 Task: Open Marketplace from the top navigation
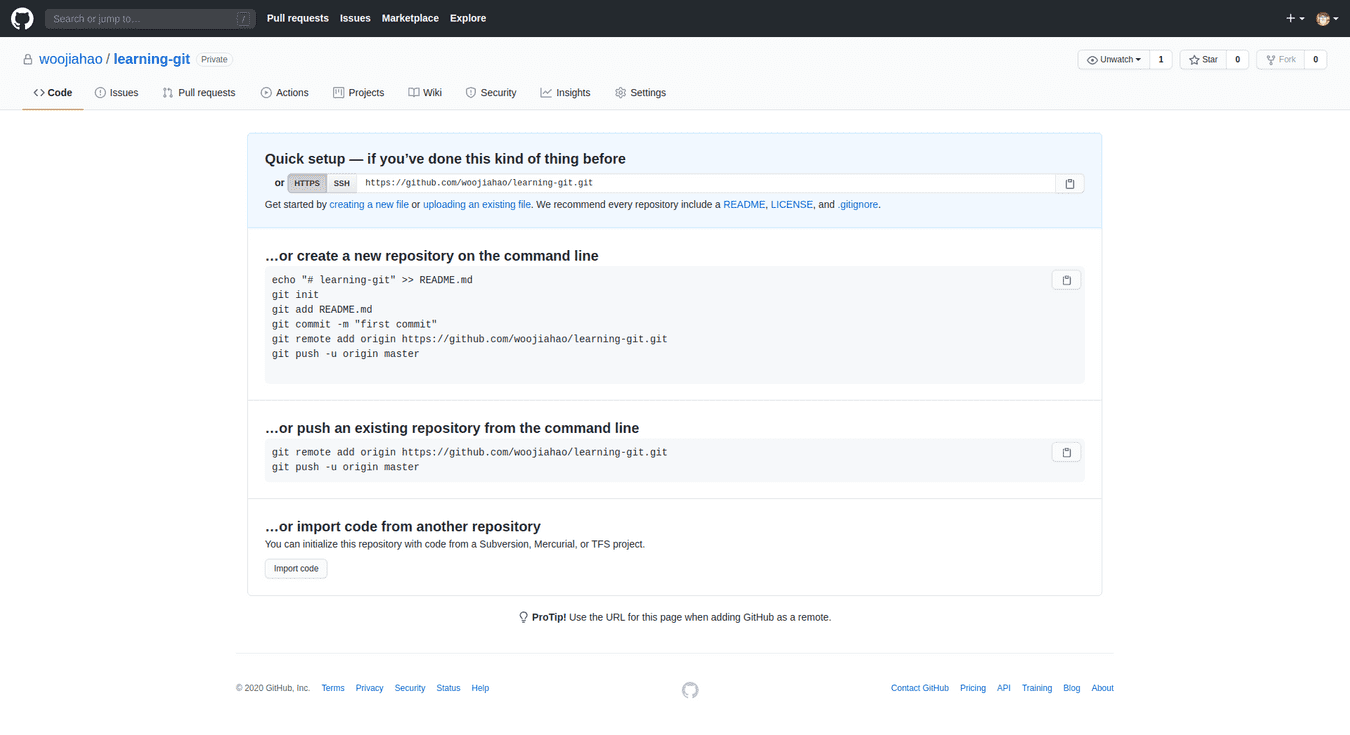pos(410,18)
